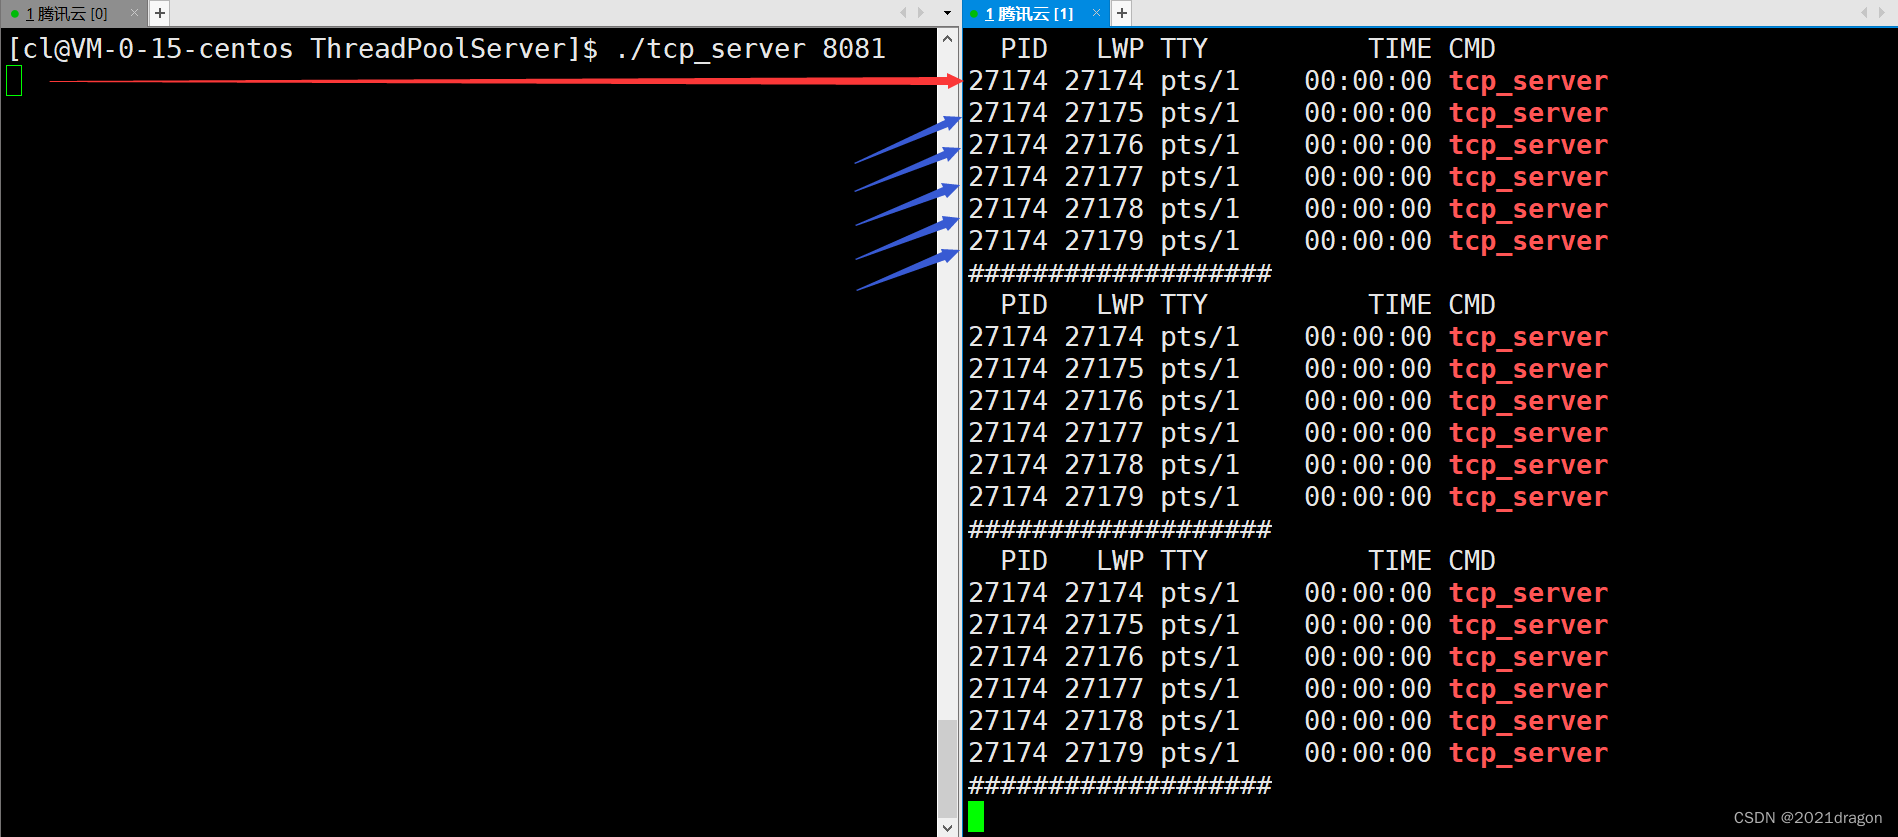Switch to the 腾讯云 [0] session tab

click(x=66, y=14)
